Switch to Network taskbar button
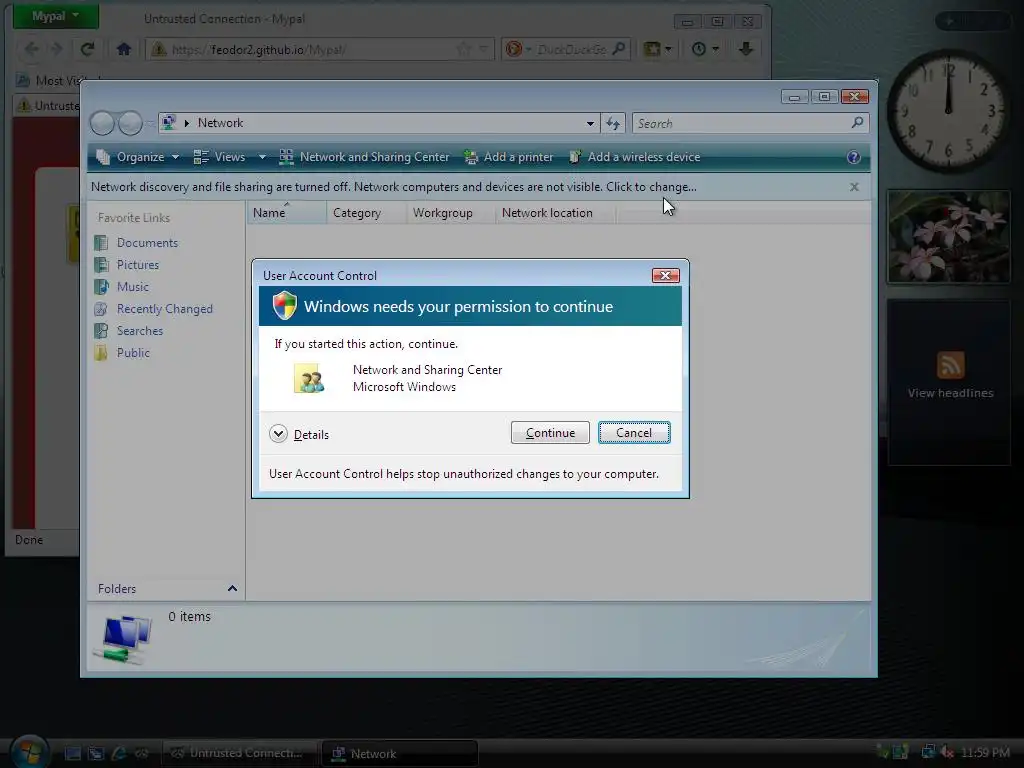Screen dimensions: 1024x768 [x=399, y=754]
